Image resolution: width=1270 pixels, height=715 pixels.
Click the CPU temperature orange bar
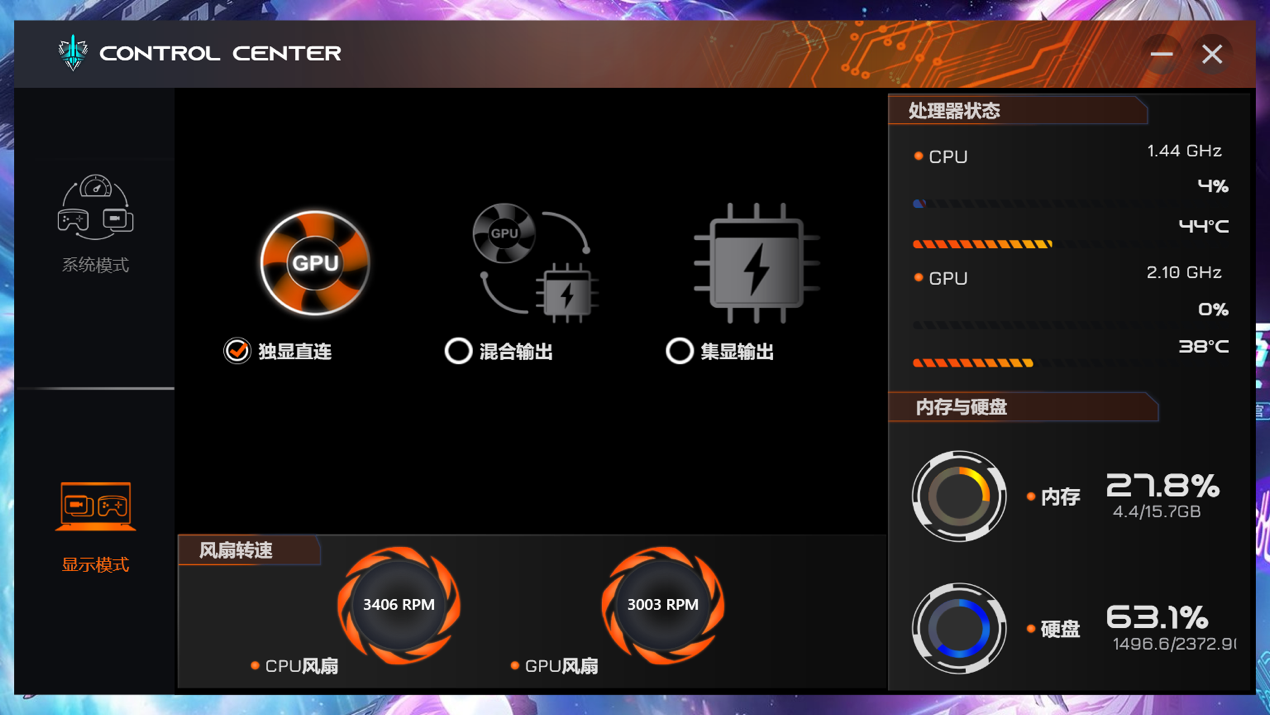pos(982,244)
